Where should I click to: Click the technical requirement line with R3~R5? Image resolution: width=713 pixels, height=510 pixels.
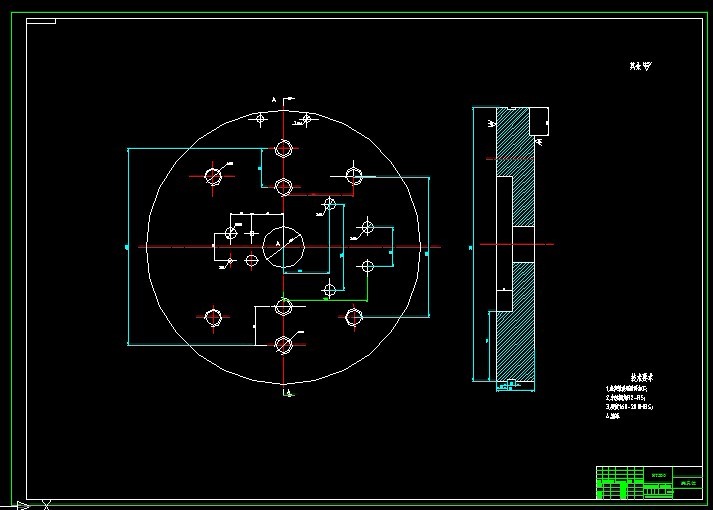click(626, 398)
